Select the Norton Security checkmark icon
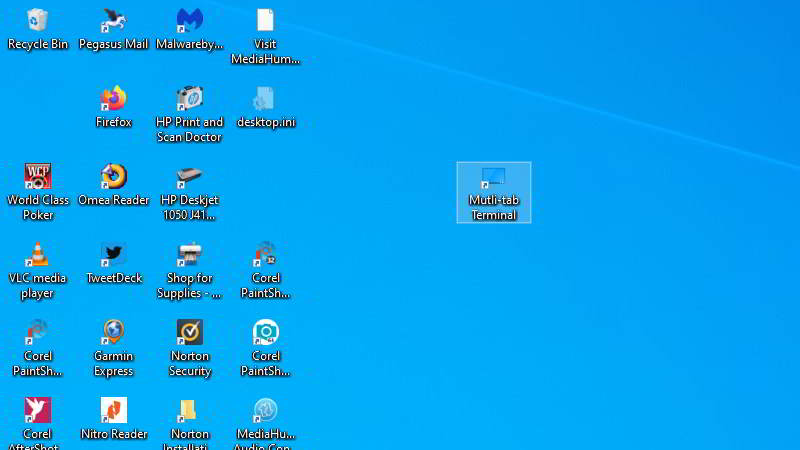Viewport: 800px width, 450px height. point(189,332)
